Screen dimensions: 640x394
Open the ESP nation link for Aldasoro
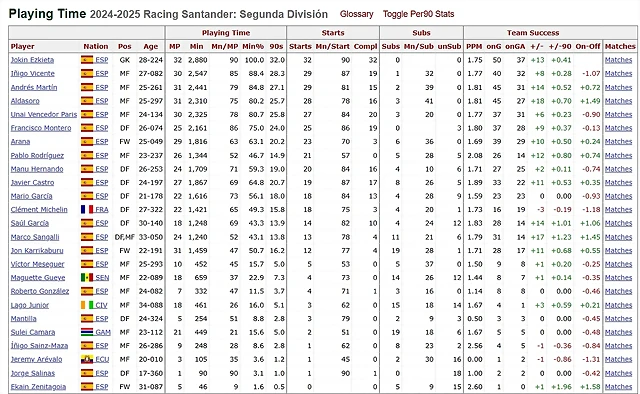(102, 101)
